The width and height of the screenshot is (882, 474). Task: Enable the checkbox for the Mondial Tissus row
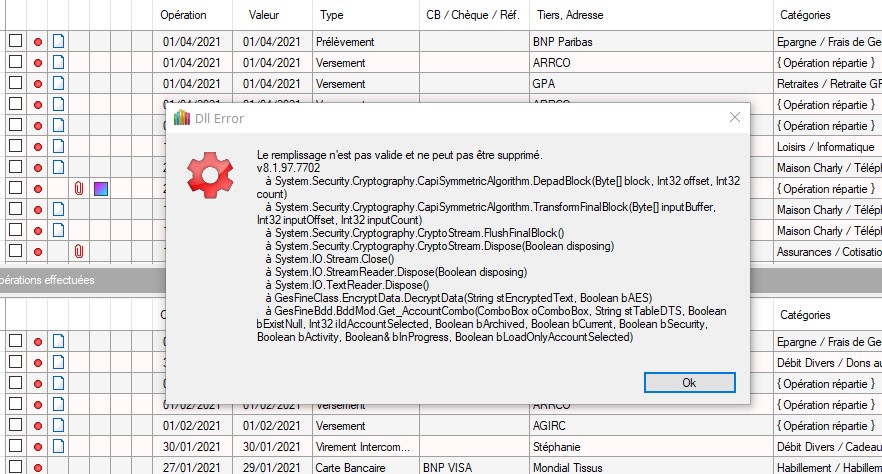click(15, 466)
